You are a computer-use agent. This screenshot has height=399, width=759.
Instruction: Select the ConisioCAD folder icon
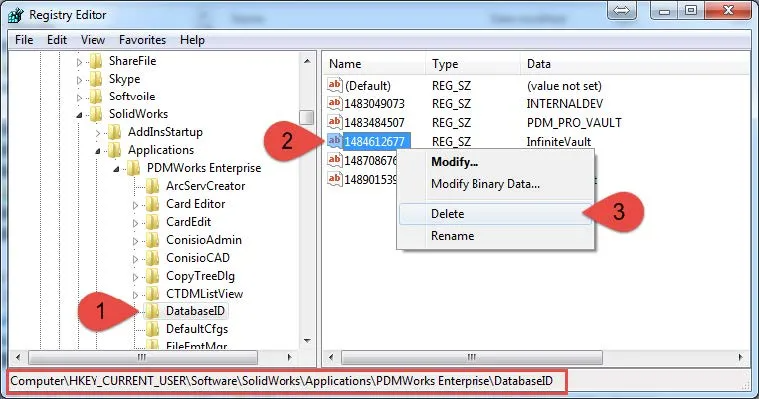pyautogui.click(x=152, y=258)
